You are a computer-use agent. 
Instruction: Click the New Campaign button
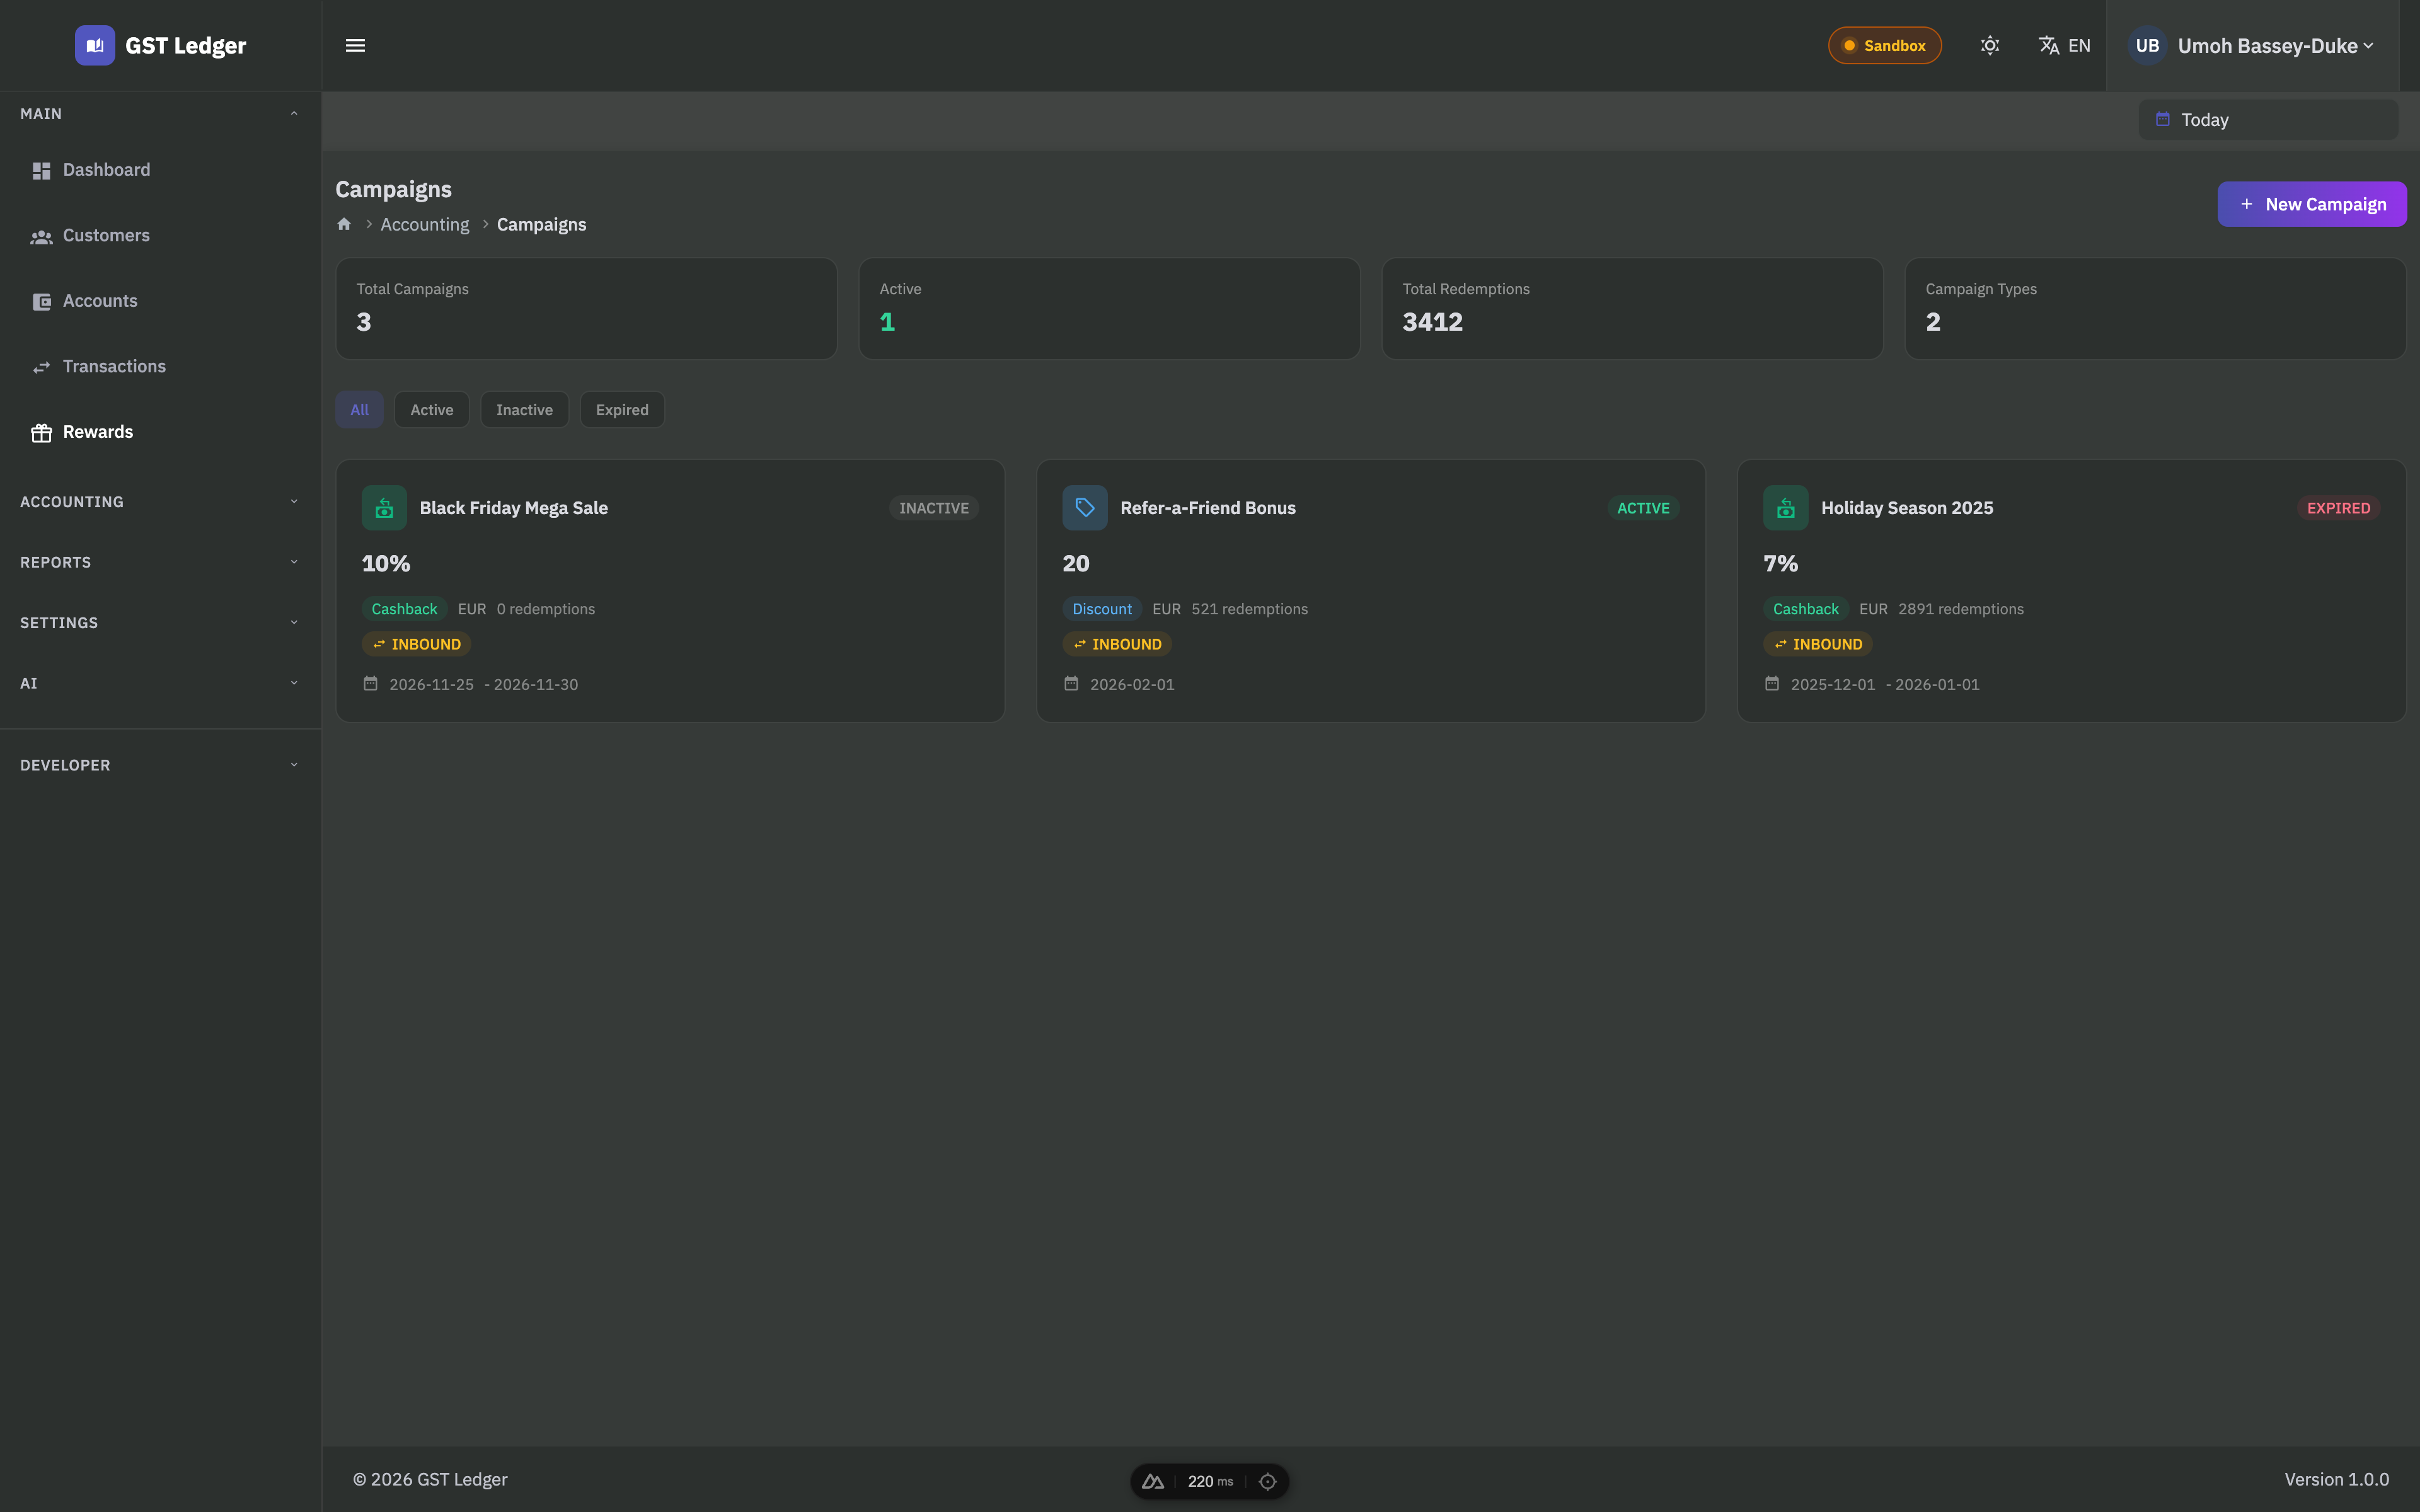coord(2311,204)
